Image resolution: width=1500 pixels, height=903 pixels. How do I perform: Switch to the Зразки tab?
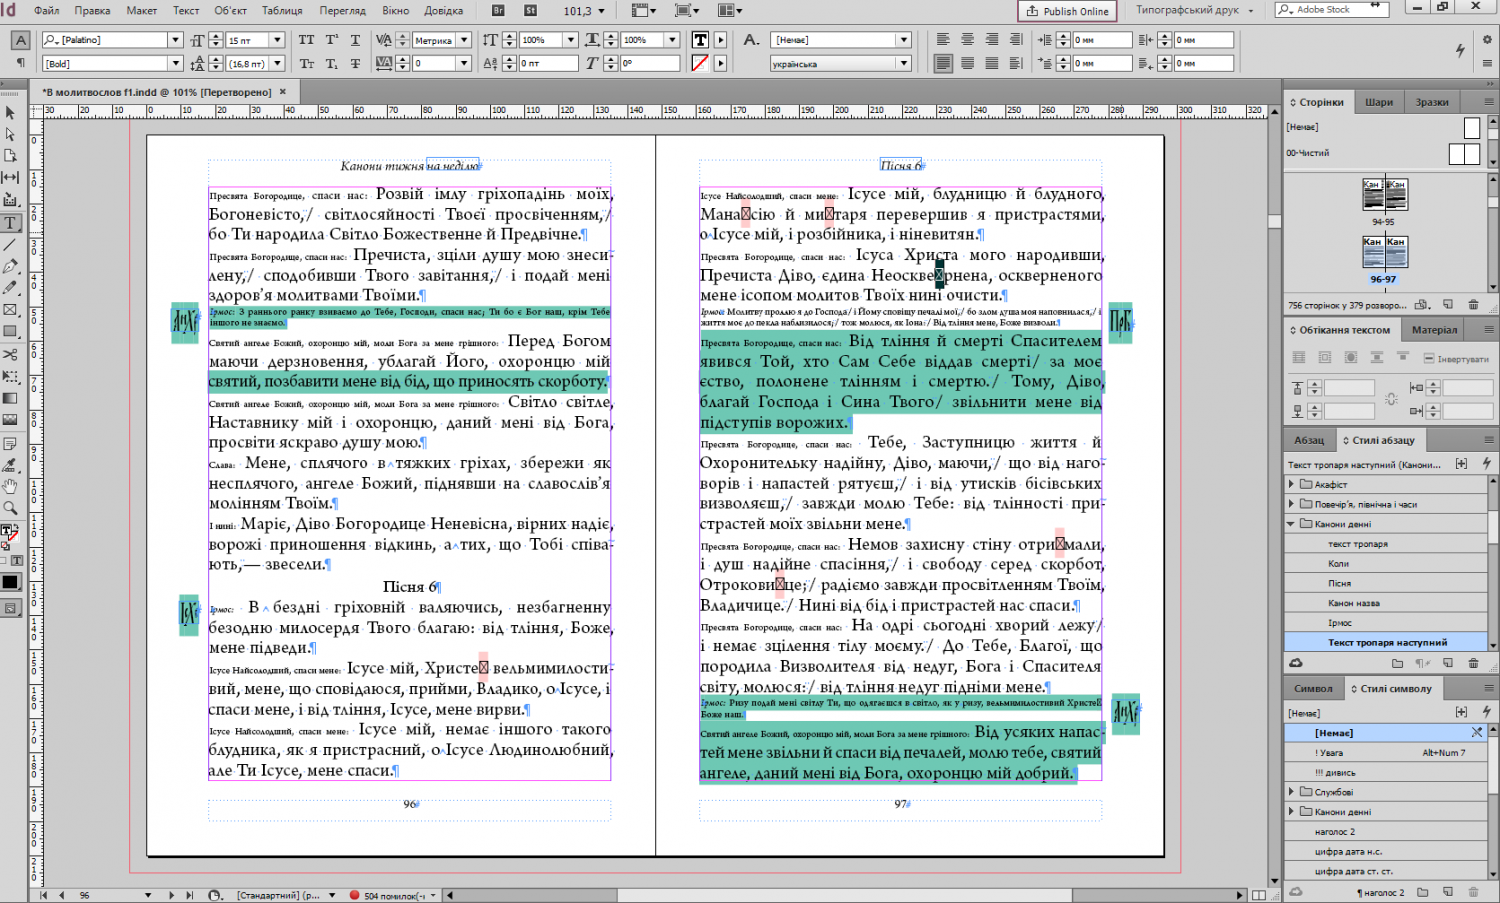1432,102
